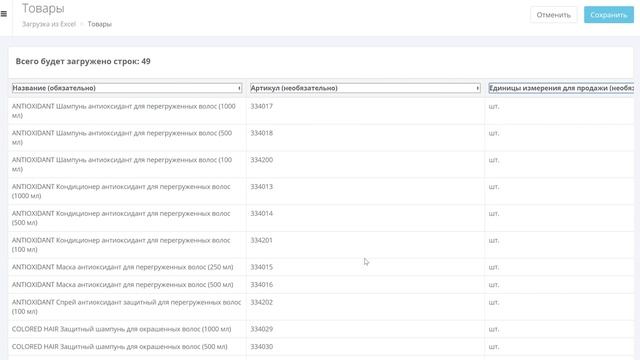Select the 334201 article cell
The width and height of the screenshot is (640, 360).
coord(262,240)
